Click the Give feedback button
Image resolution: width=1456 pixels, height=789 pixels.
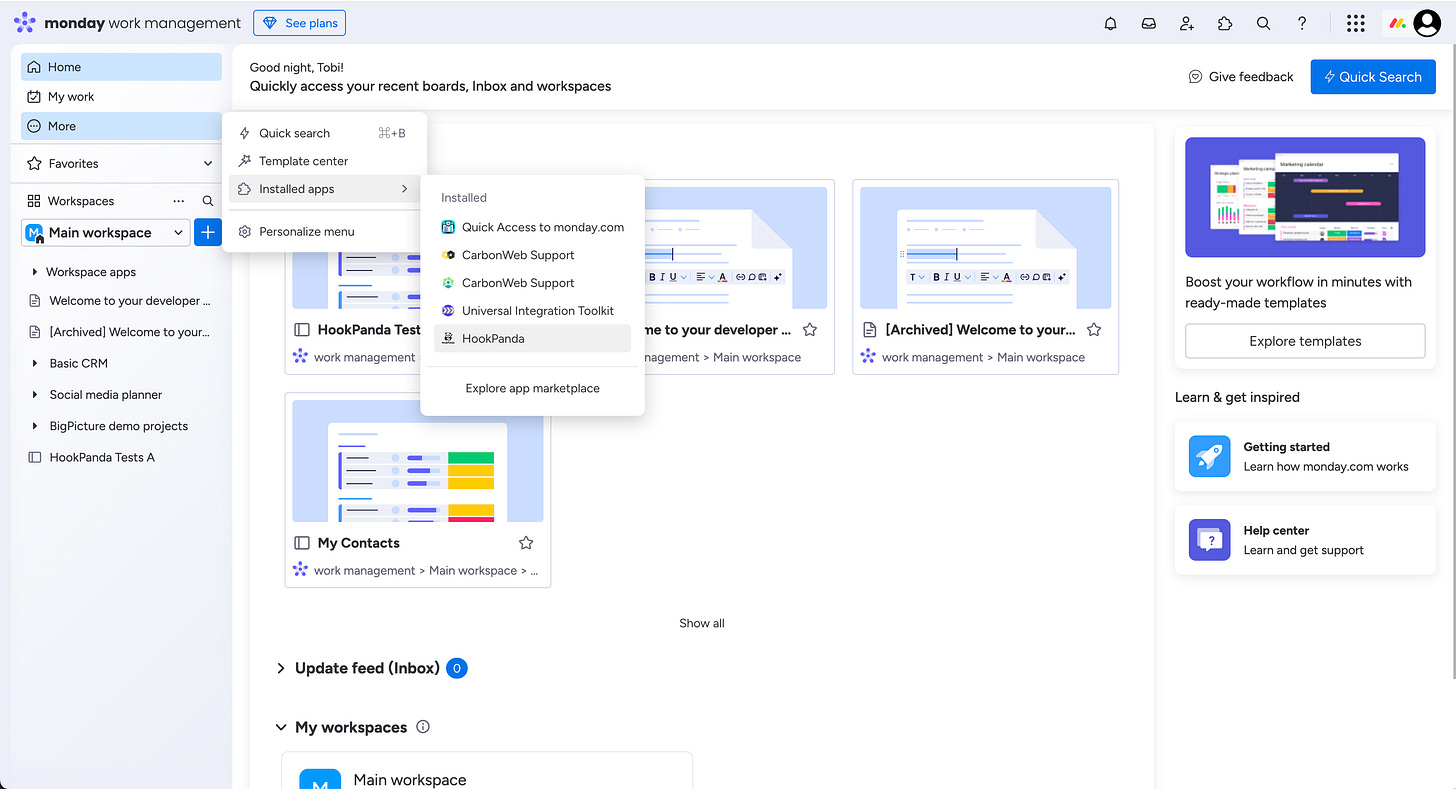point(1241,77)
